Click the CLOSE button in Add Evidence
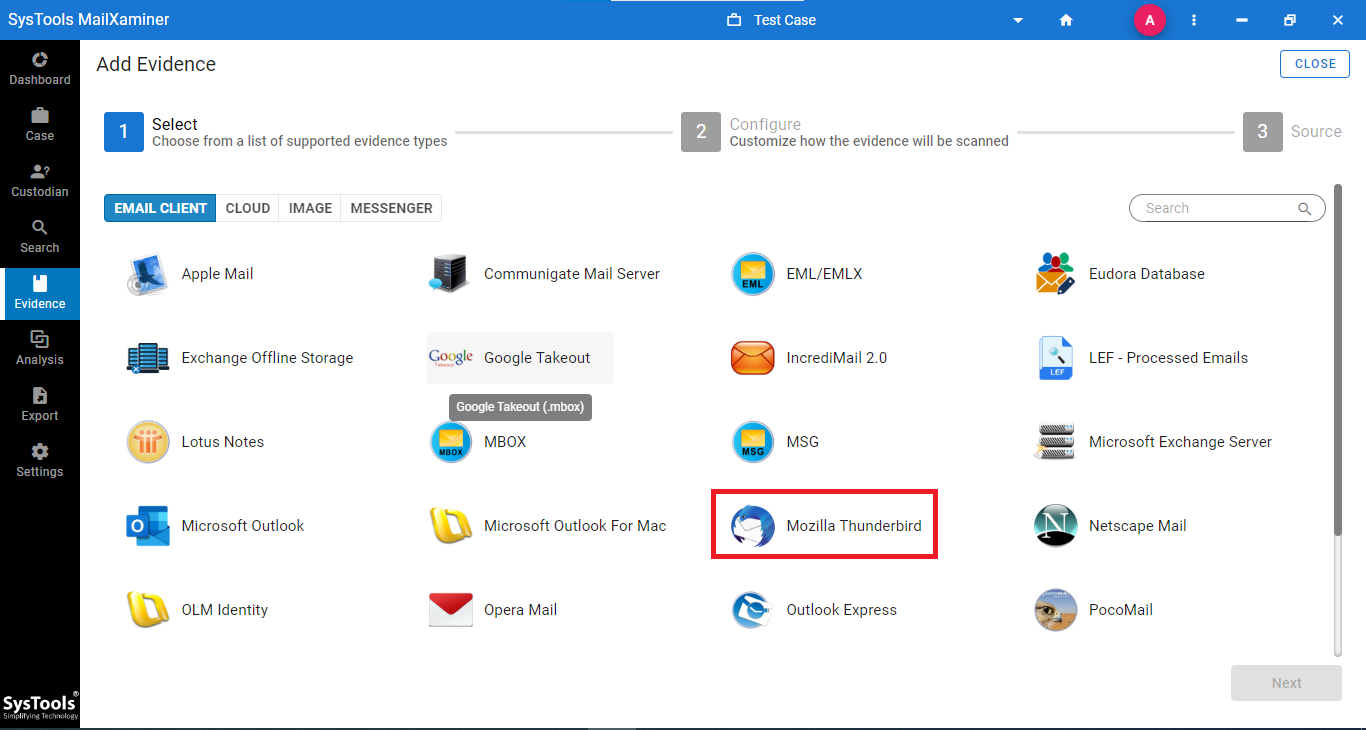This screenshot has height=730, width=1366. pos(1315,64)
